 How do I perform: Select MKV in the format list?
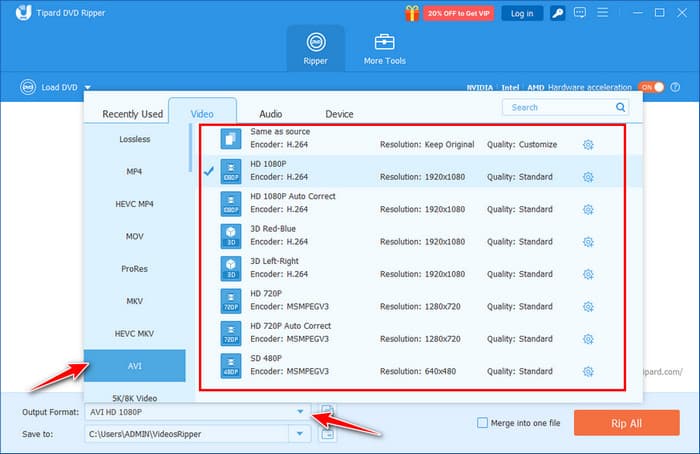point(134,300)
